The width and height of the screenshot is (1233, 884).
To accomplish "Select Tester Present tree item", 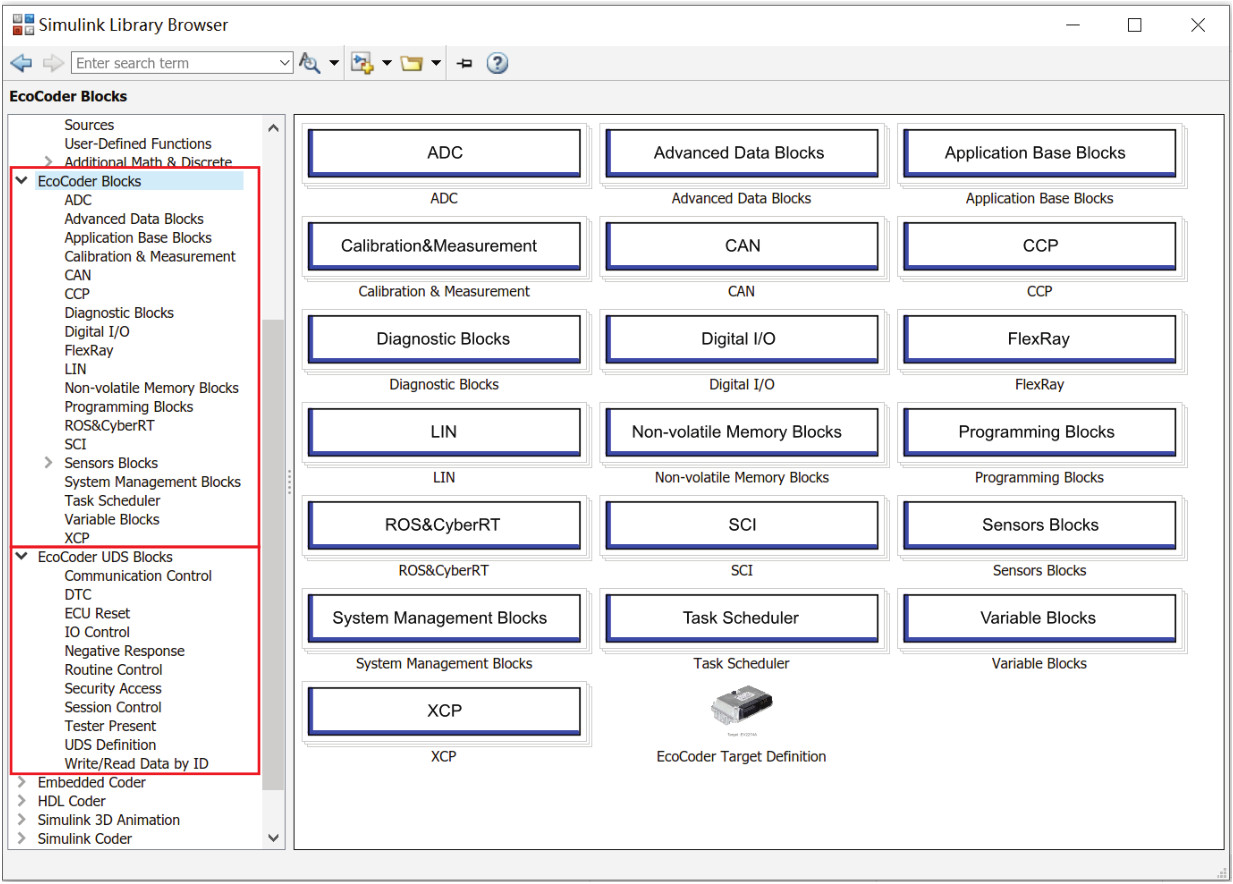I will (110, 726).
